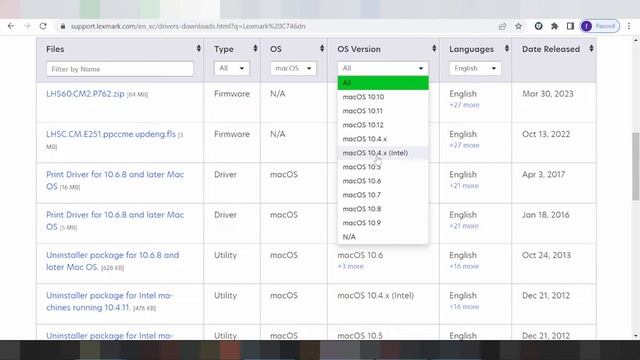Click the Oct 13, 2022 date cell
The image size is (640, 360).
pyautogui.click(x=546, y=134)
